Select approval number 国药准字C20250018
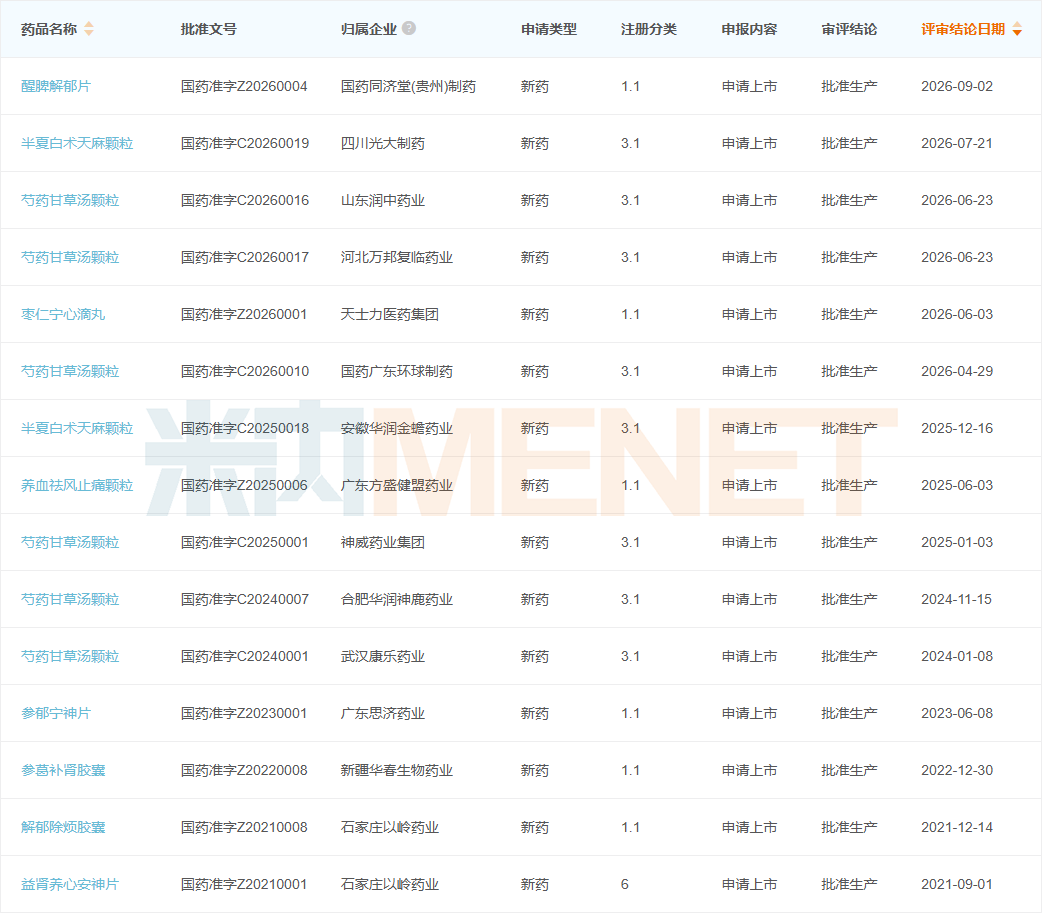 click(245, 429)
